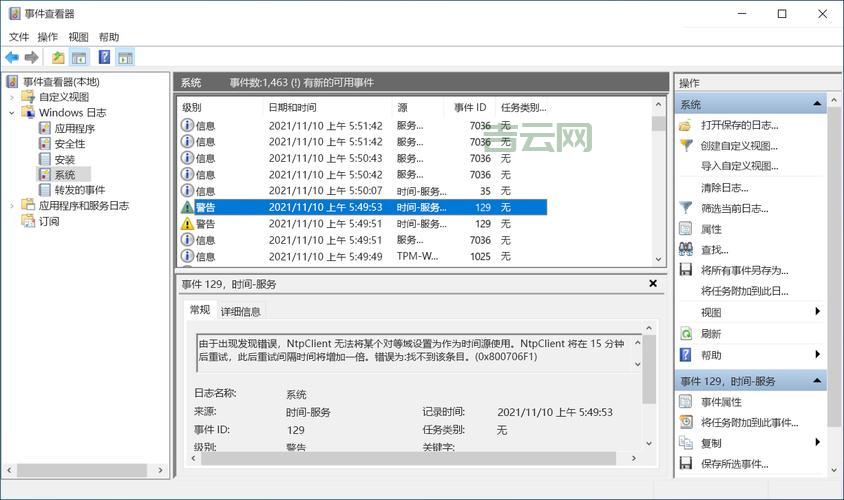Select TPM-W event with ID 1025
Viewport: 844px width, 500px height.
pos(363,257)
